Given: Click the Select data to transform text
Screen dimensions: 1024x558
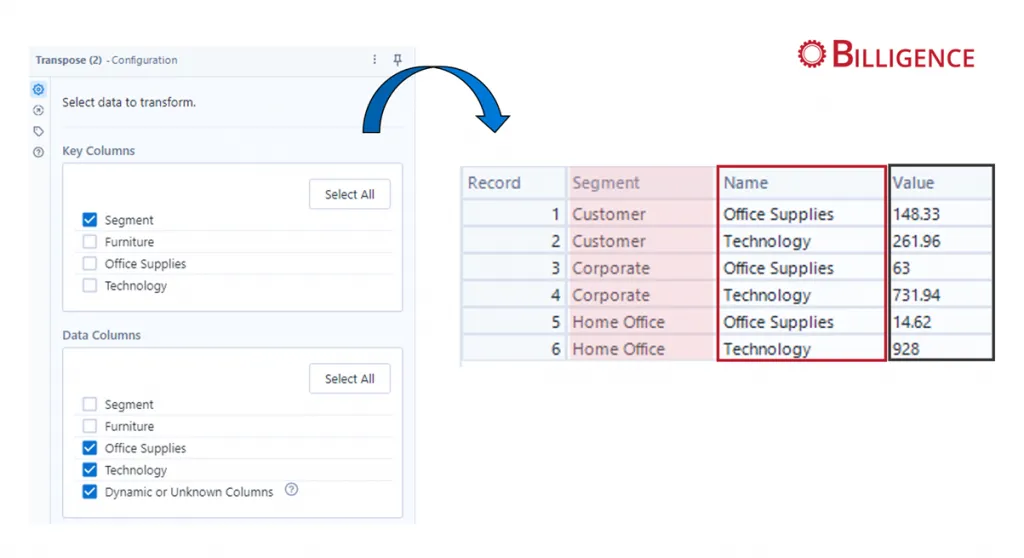Looking at the screenshot, I should (x=129, y=102).
